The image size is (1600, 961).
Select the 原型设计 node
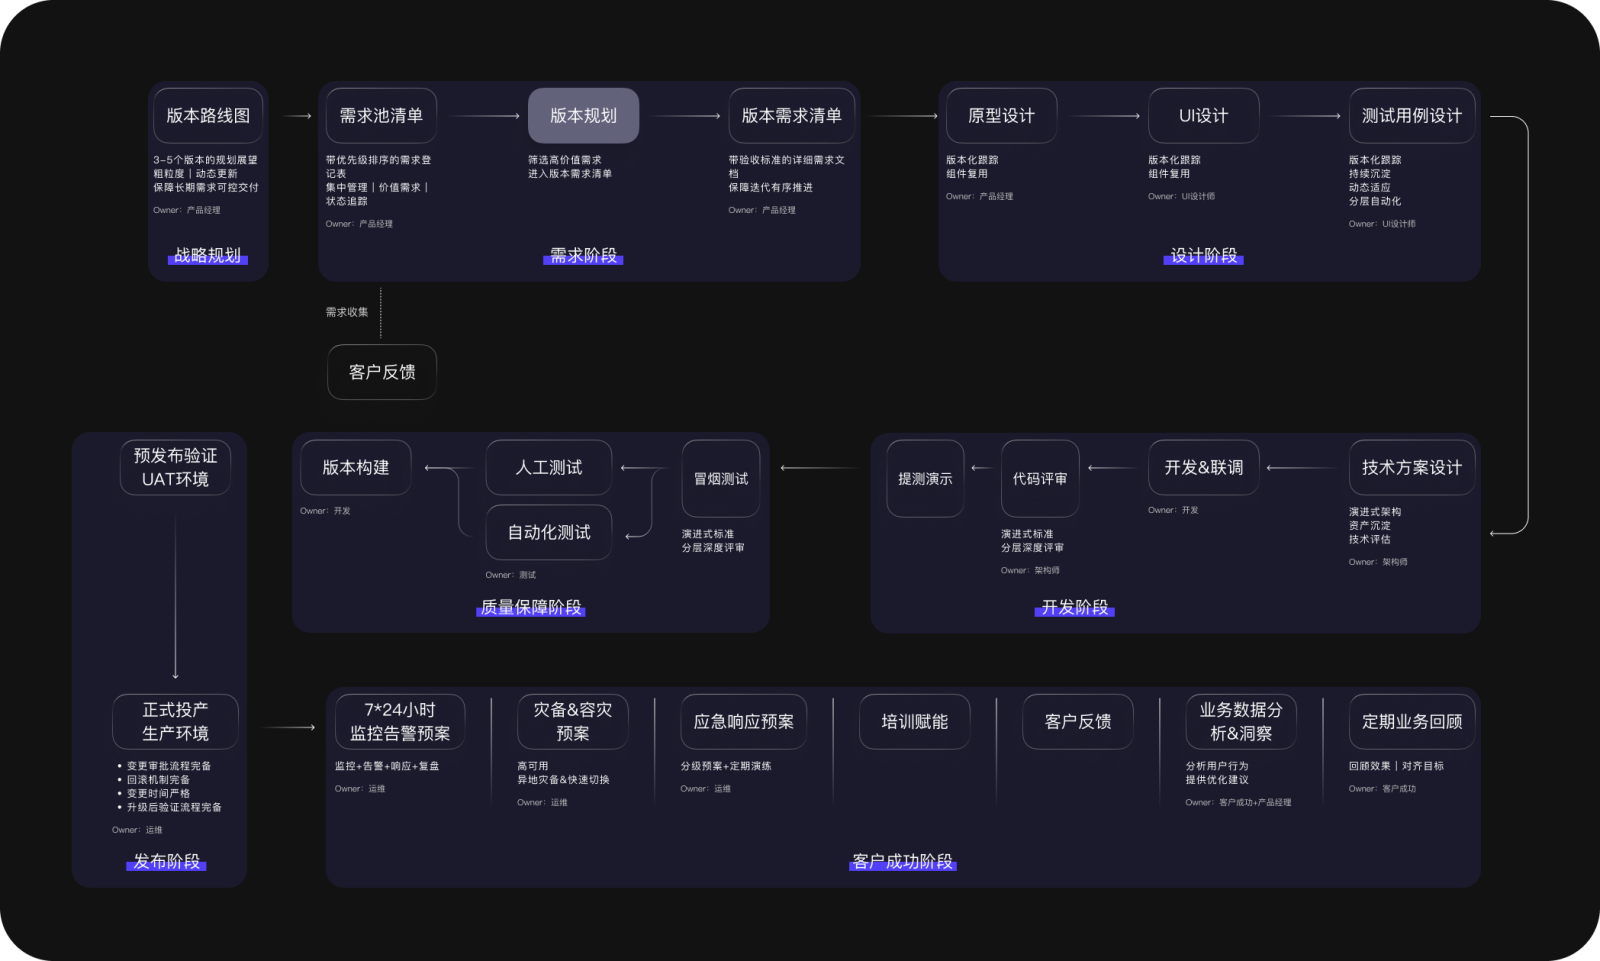1001,116
